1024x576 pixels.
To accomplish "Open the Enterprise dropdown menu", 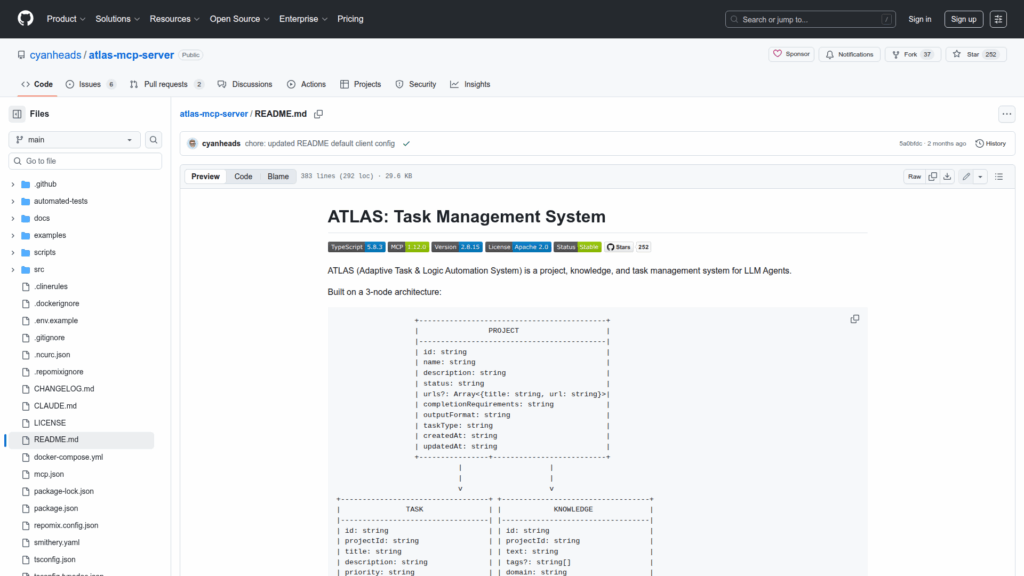I will (x=303, y=19).
